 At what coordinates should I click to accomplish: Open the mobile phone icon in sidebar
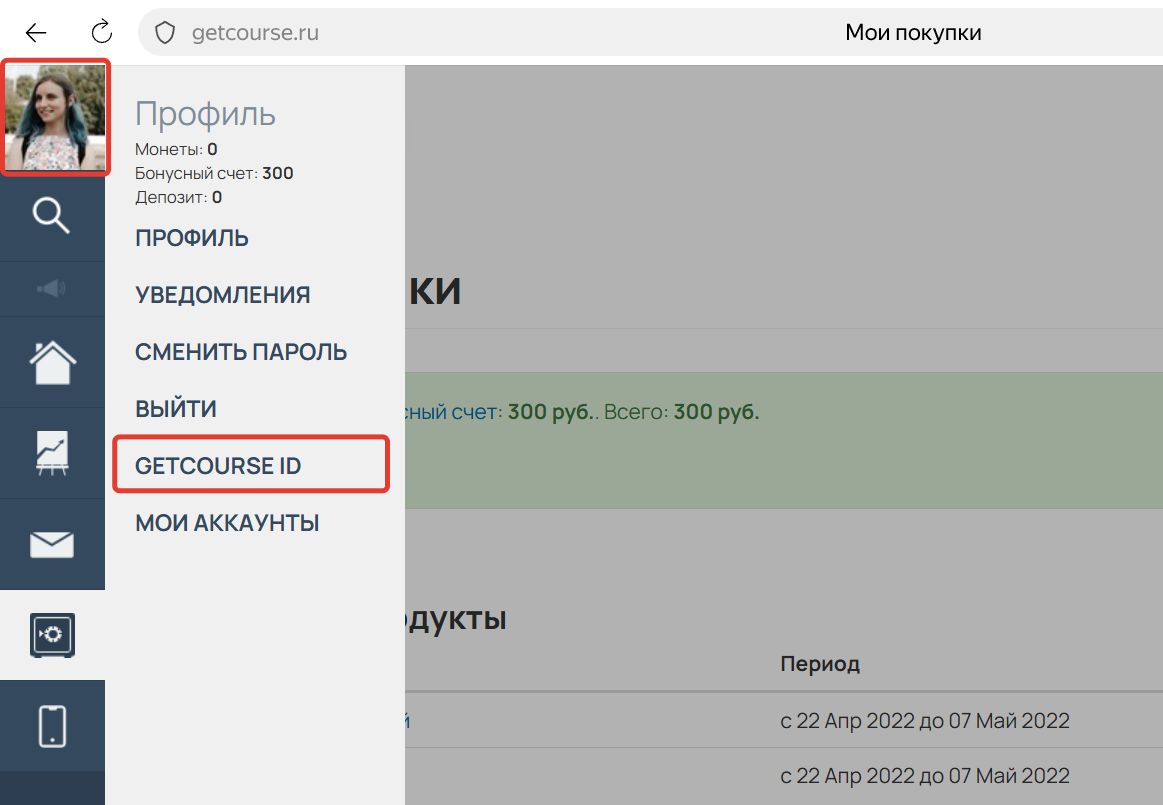click(x=52, y=726)
